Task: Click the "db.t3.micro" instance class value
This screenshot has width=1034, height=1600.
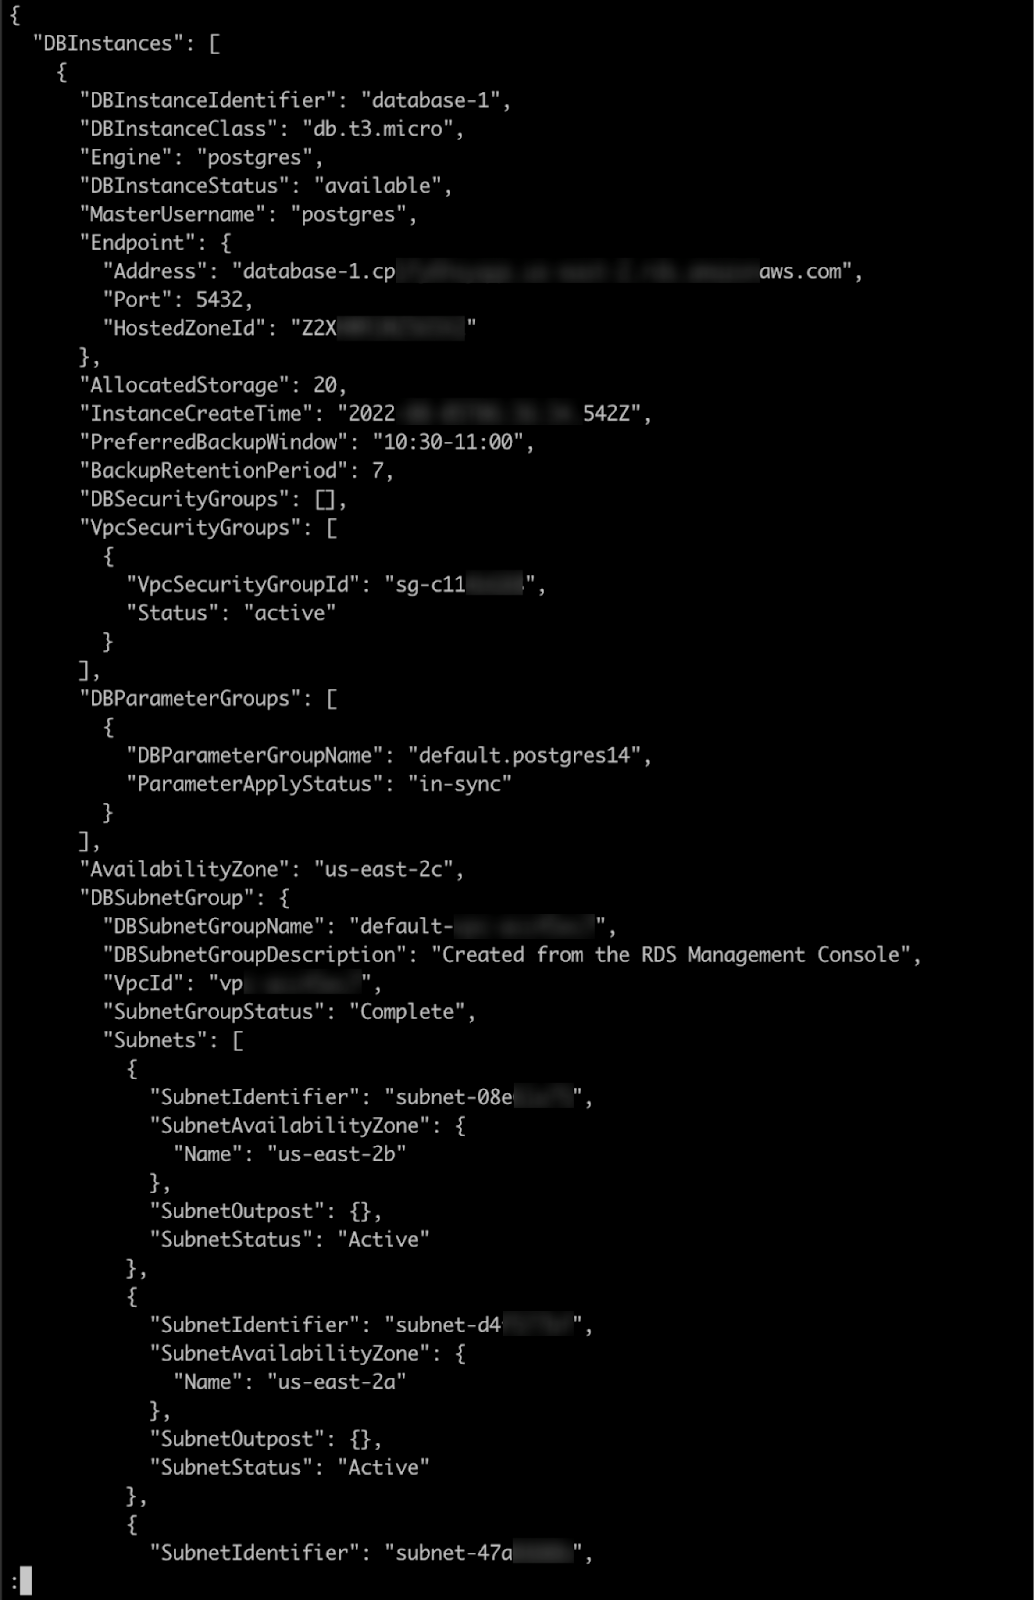Action: pyautogui.click(x=377, y=129)
